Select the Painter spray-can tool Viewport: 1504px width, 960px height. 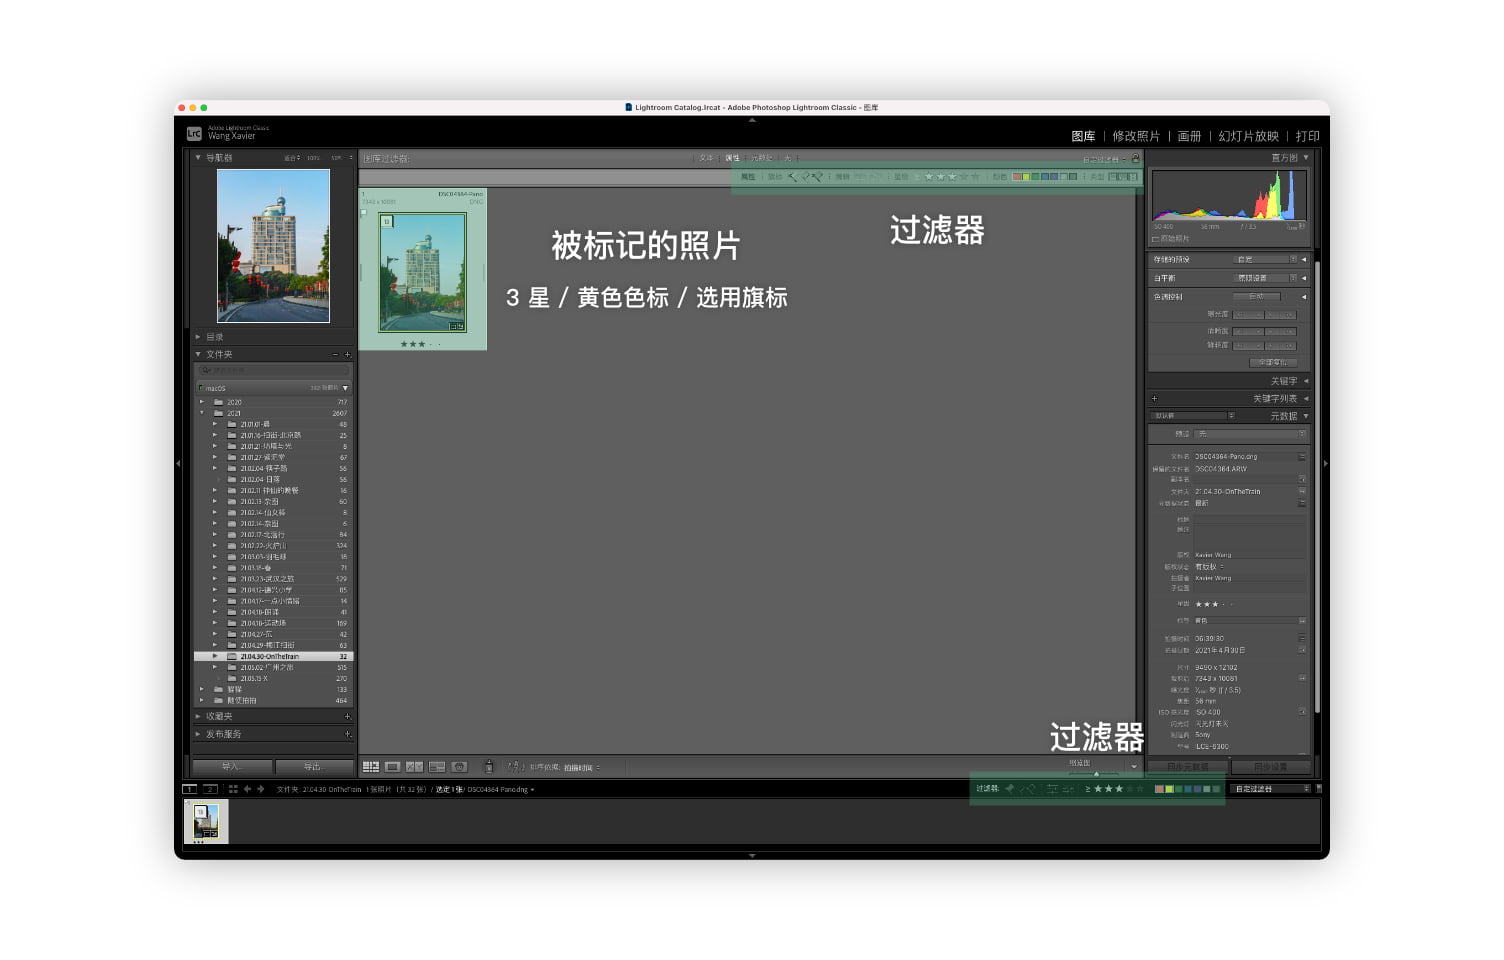coord(489,767)
